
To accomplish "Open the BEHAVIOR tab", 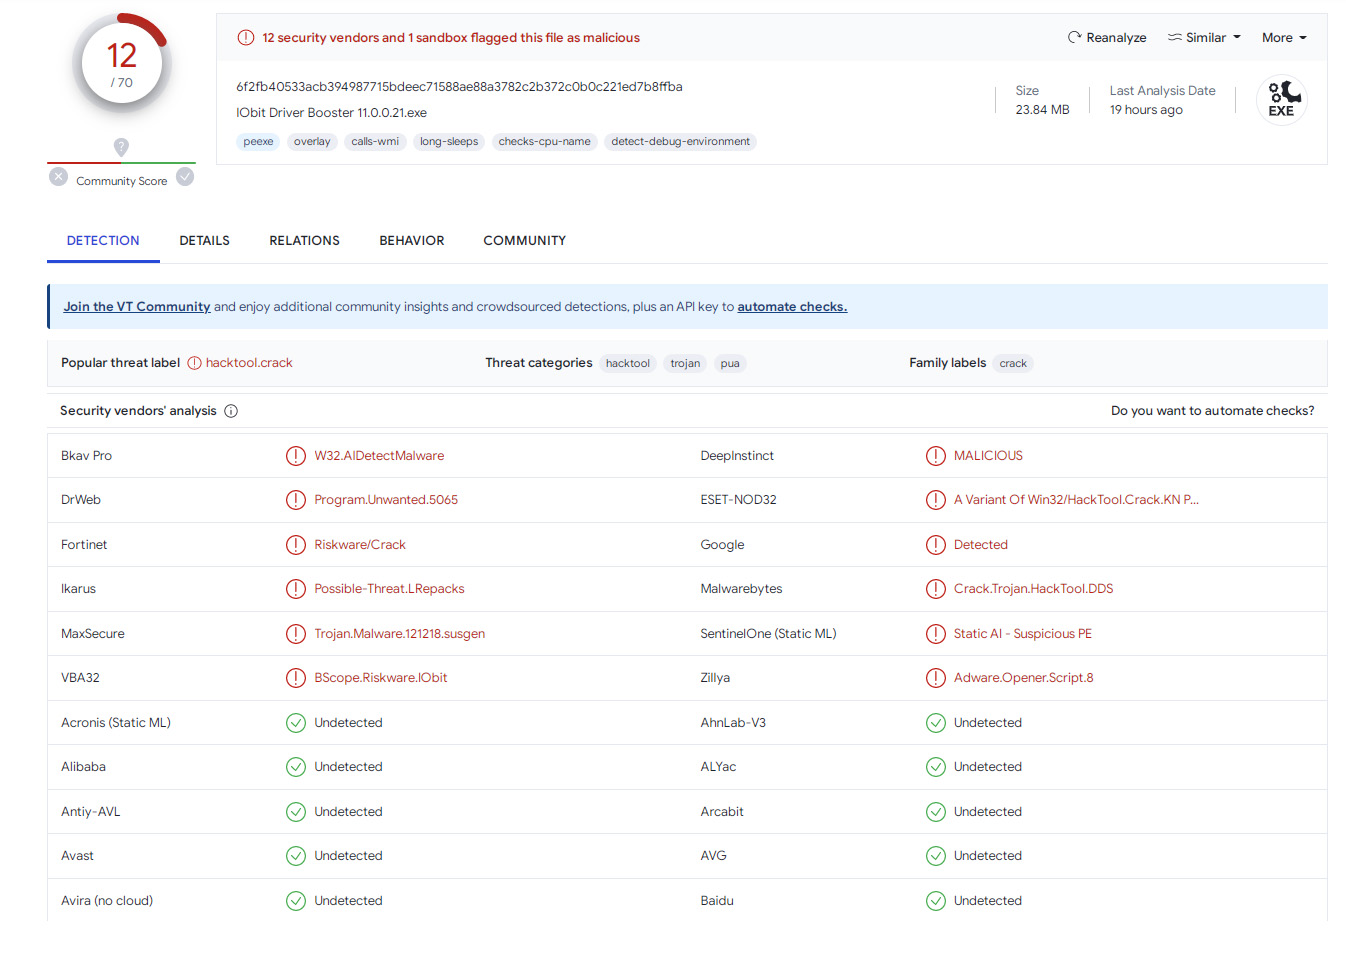I will click(412, 241).
